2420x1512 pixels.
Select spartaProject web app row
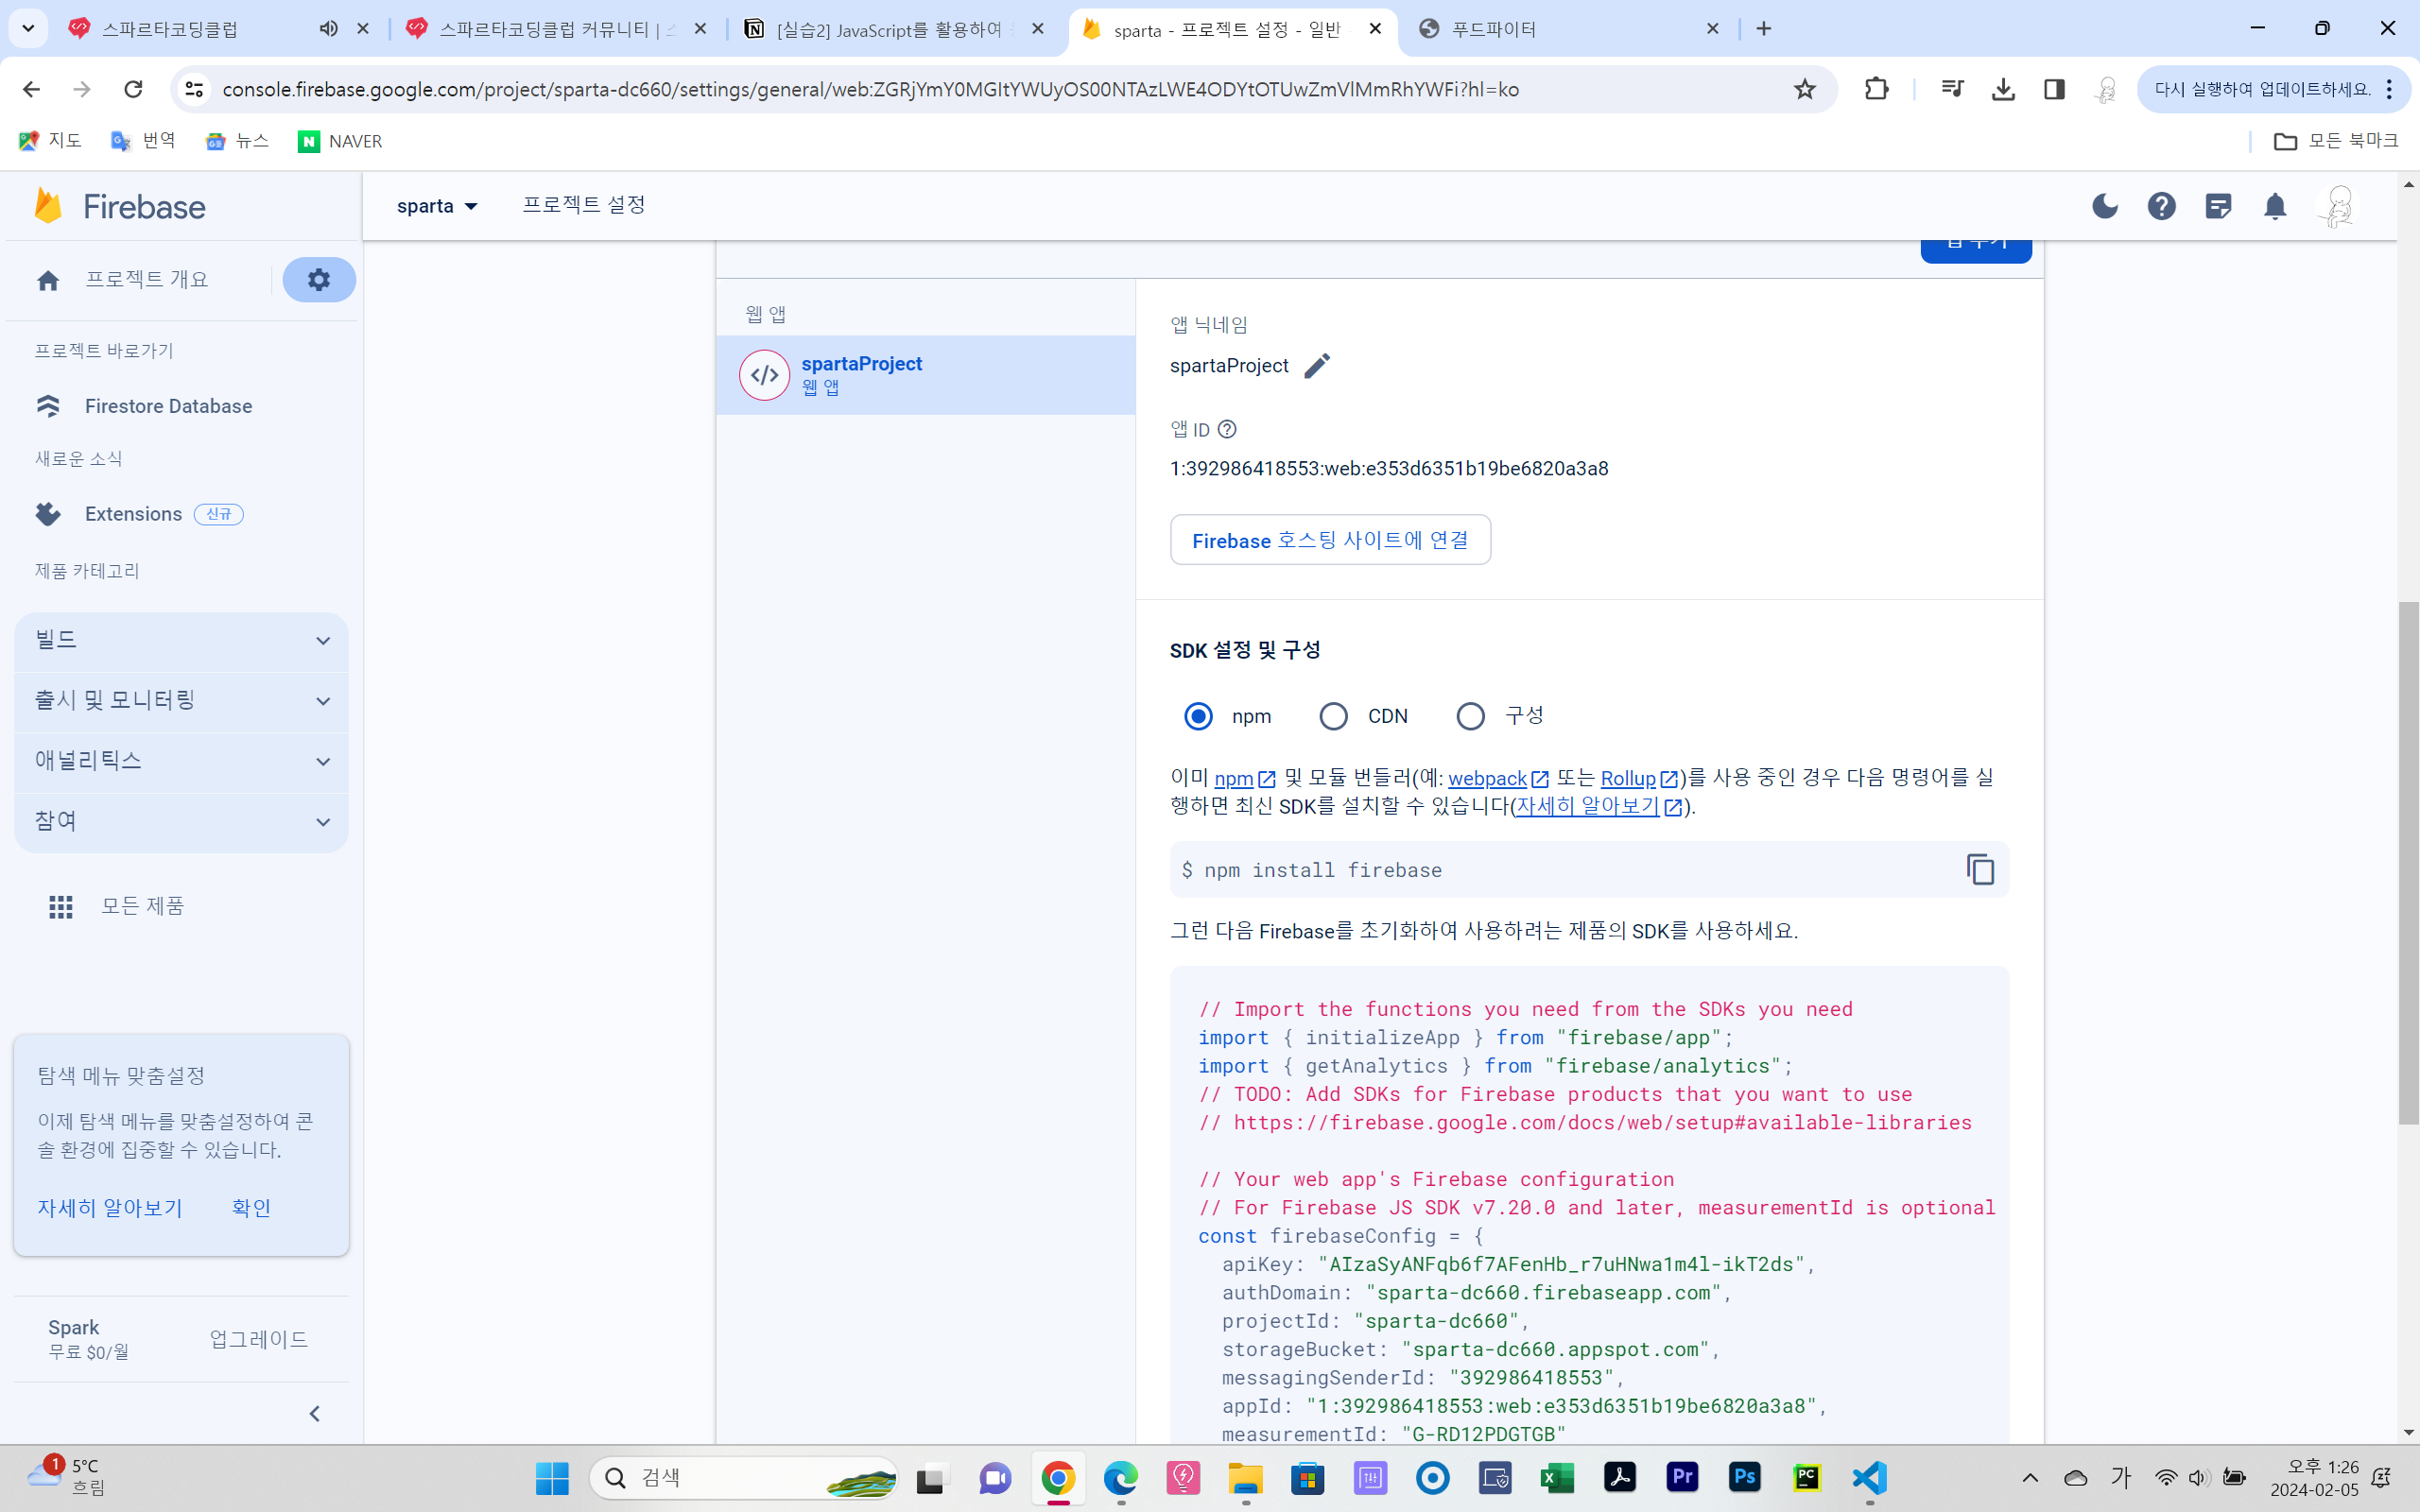tap(925, 375)
